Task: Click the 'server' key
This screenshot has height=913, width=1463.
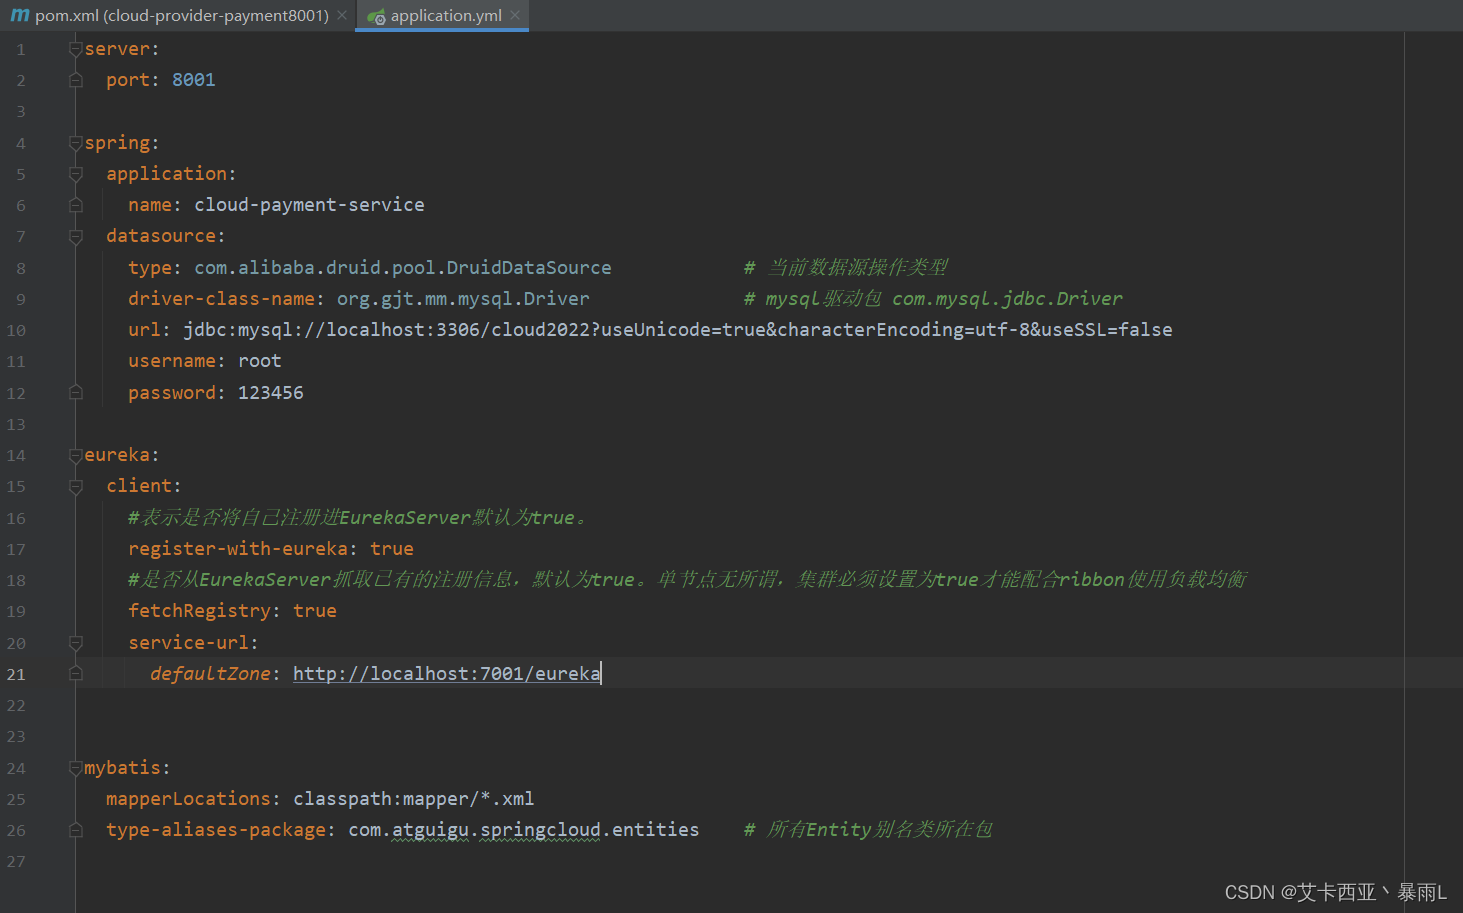Action: (117, 48)
